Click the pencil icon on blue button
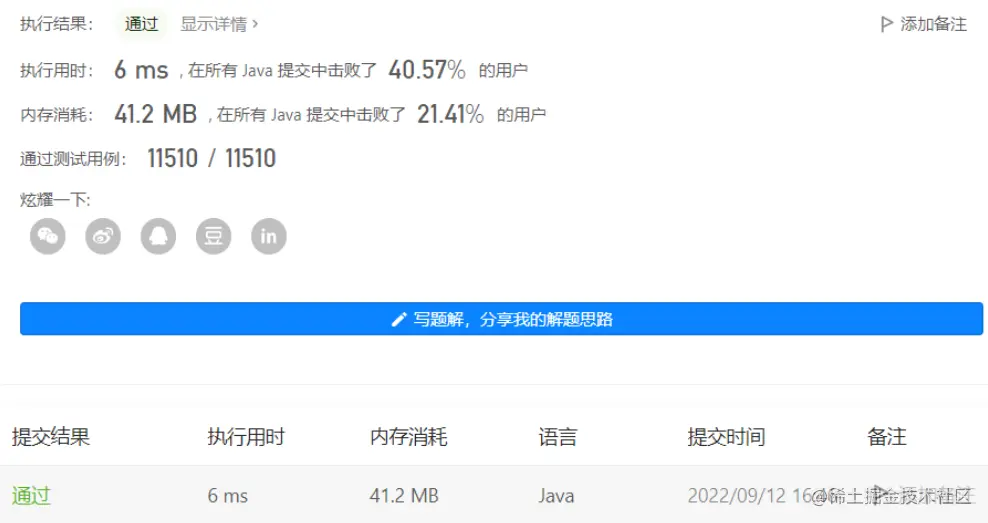 398,319
